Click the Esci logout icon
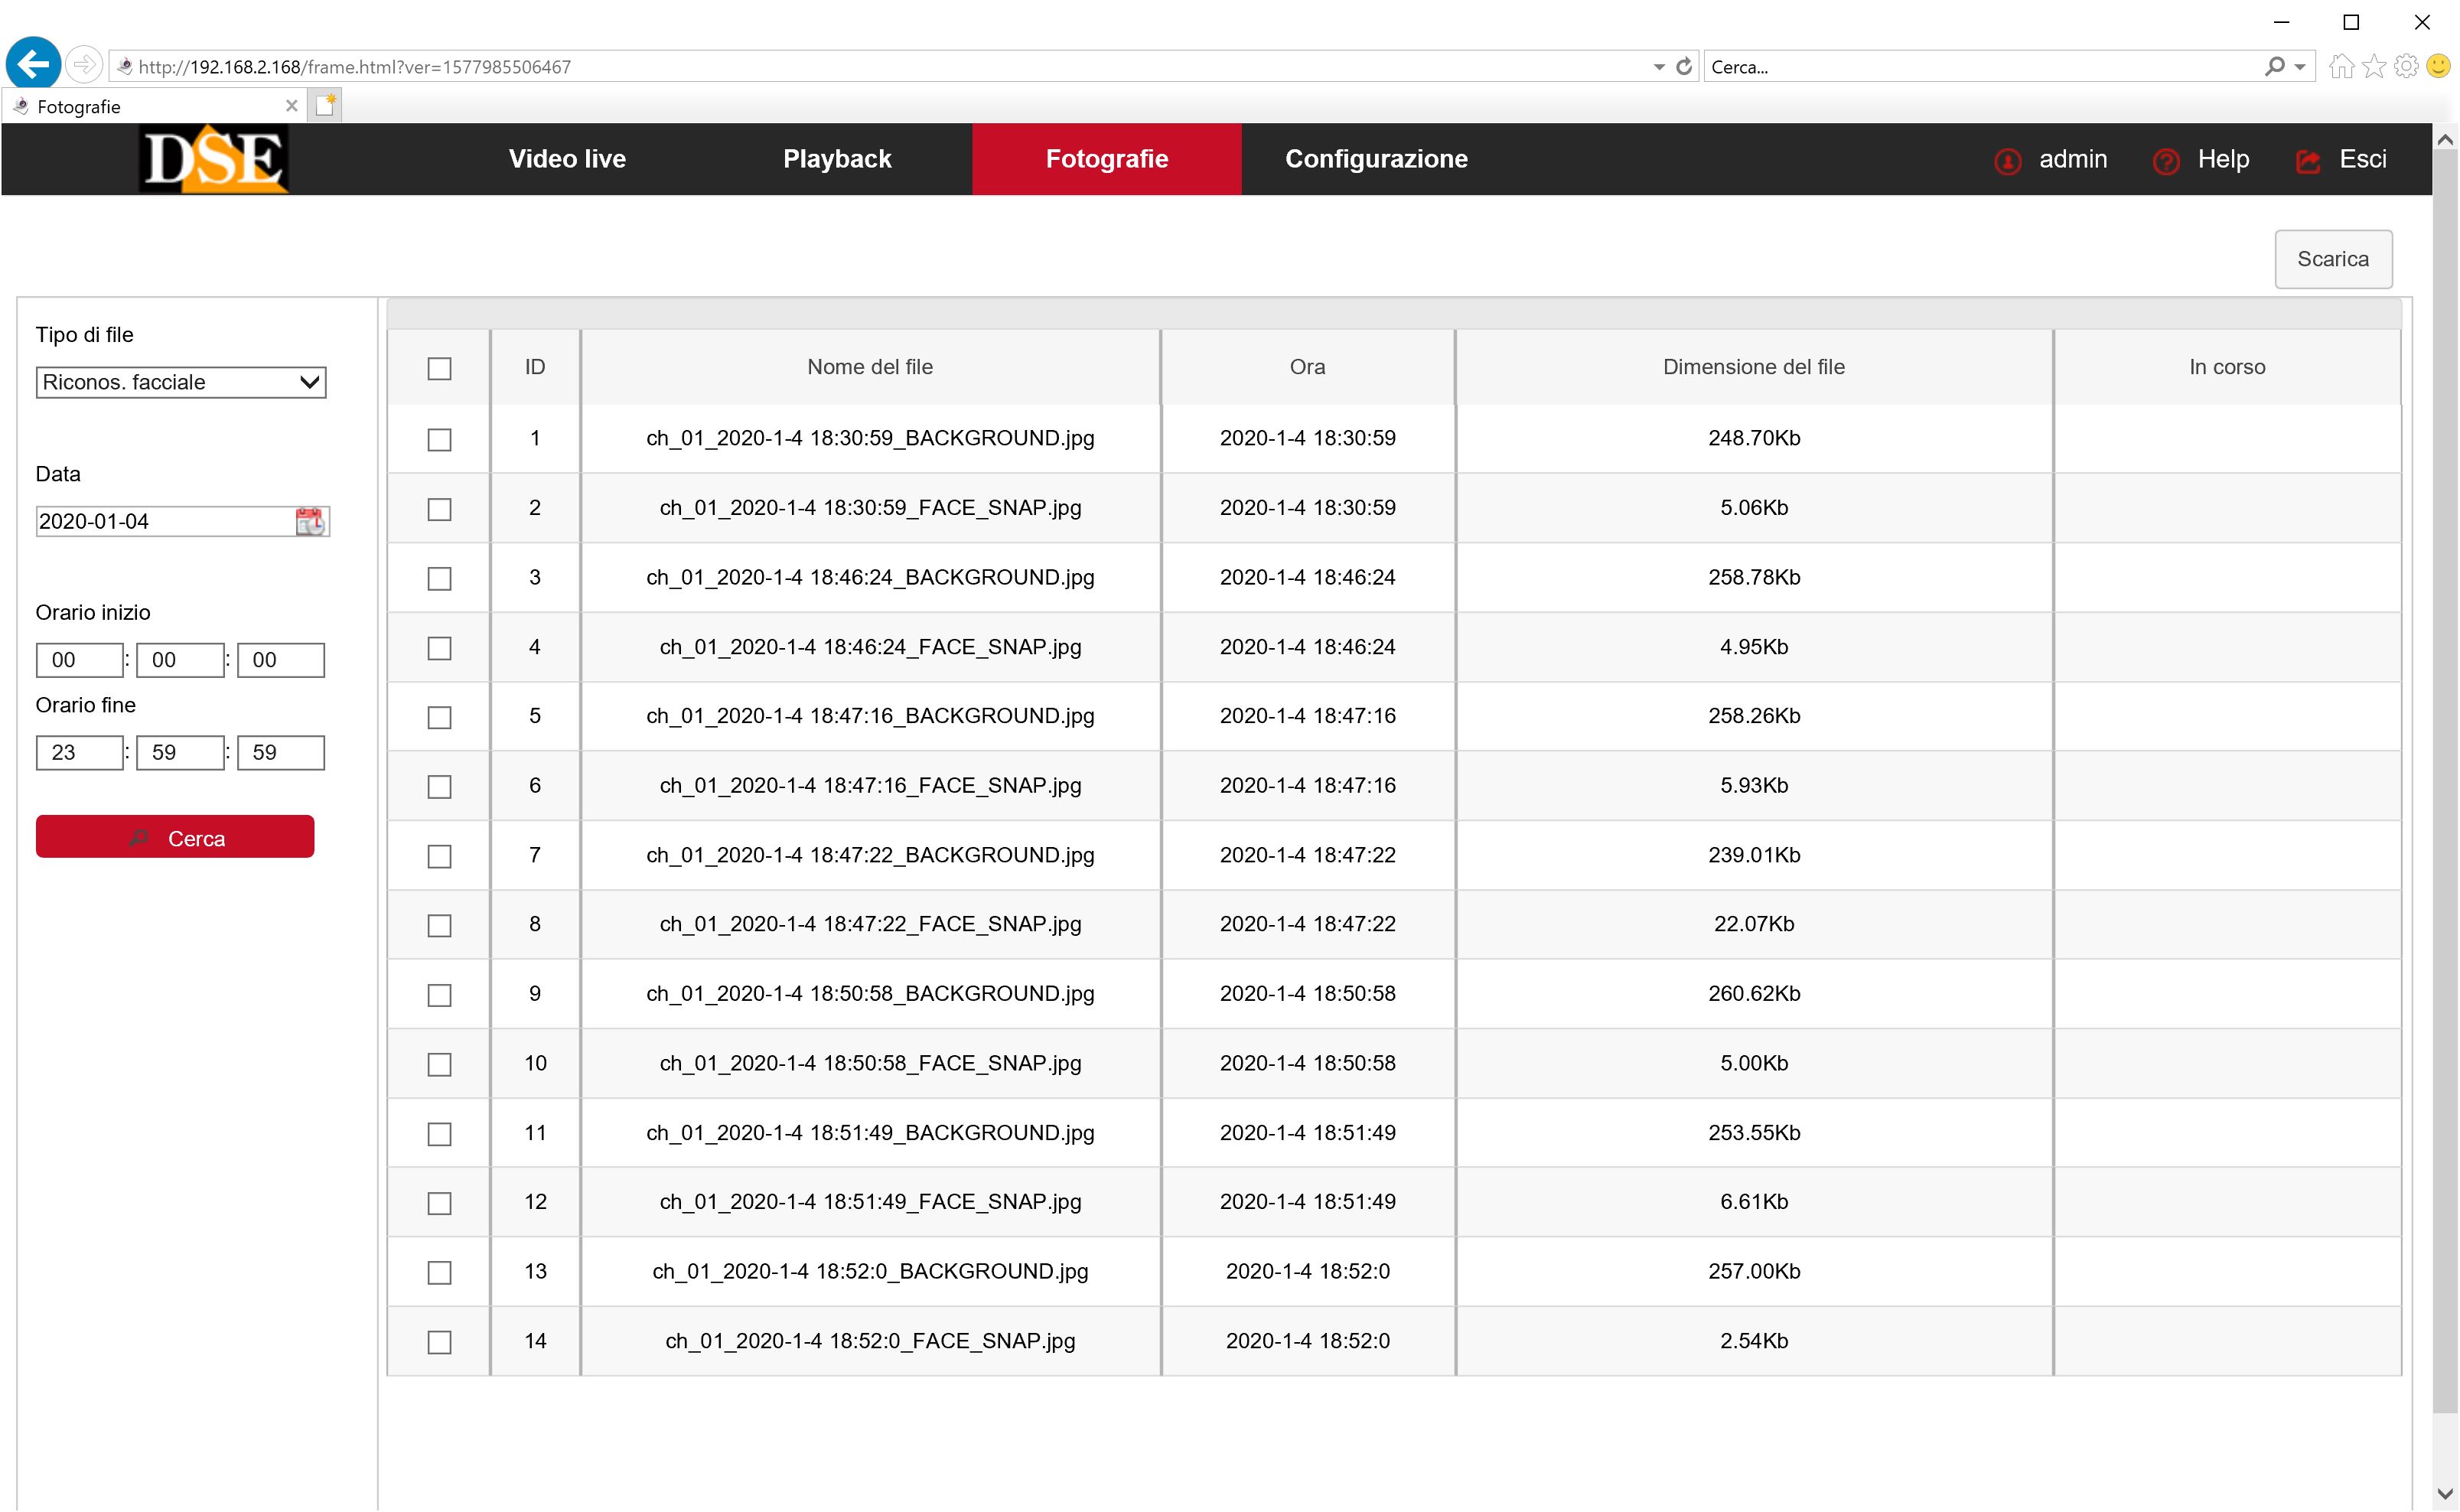This screenshot has height=1512, width=2460. [2308, 161]
